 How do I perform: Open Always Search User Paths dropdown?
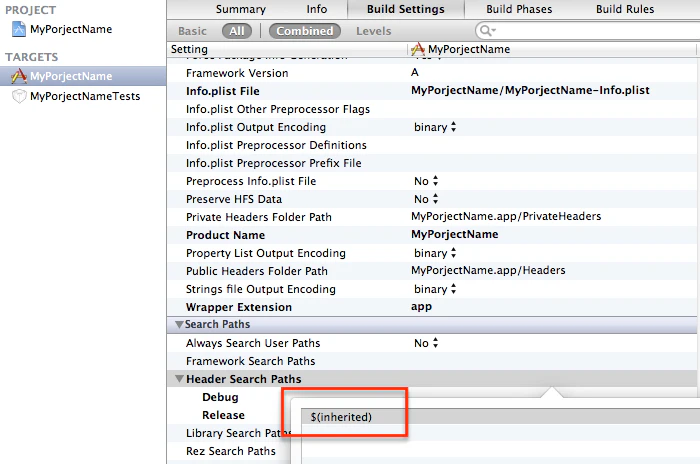pyautogui.click(x=426, y=343)
